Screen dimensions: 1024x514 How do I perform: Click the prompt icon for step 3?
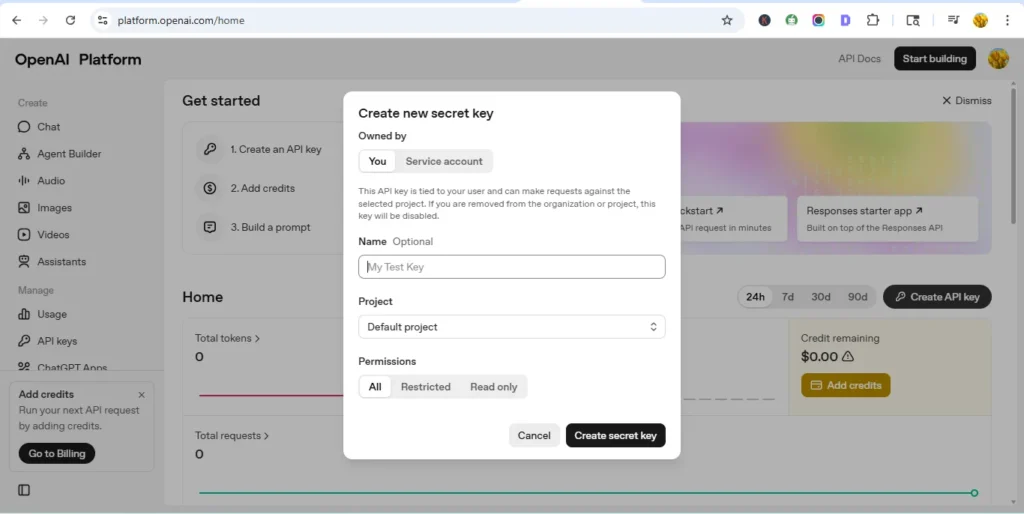[x=210, y=227]
